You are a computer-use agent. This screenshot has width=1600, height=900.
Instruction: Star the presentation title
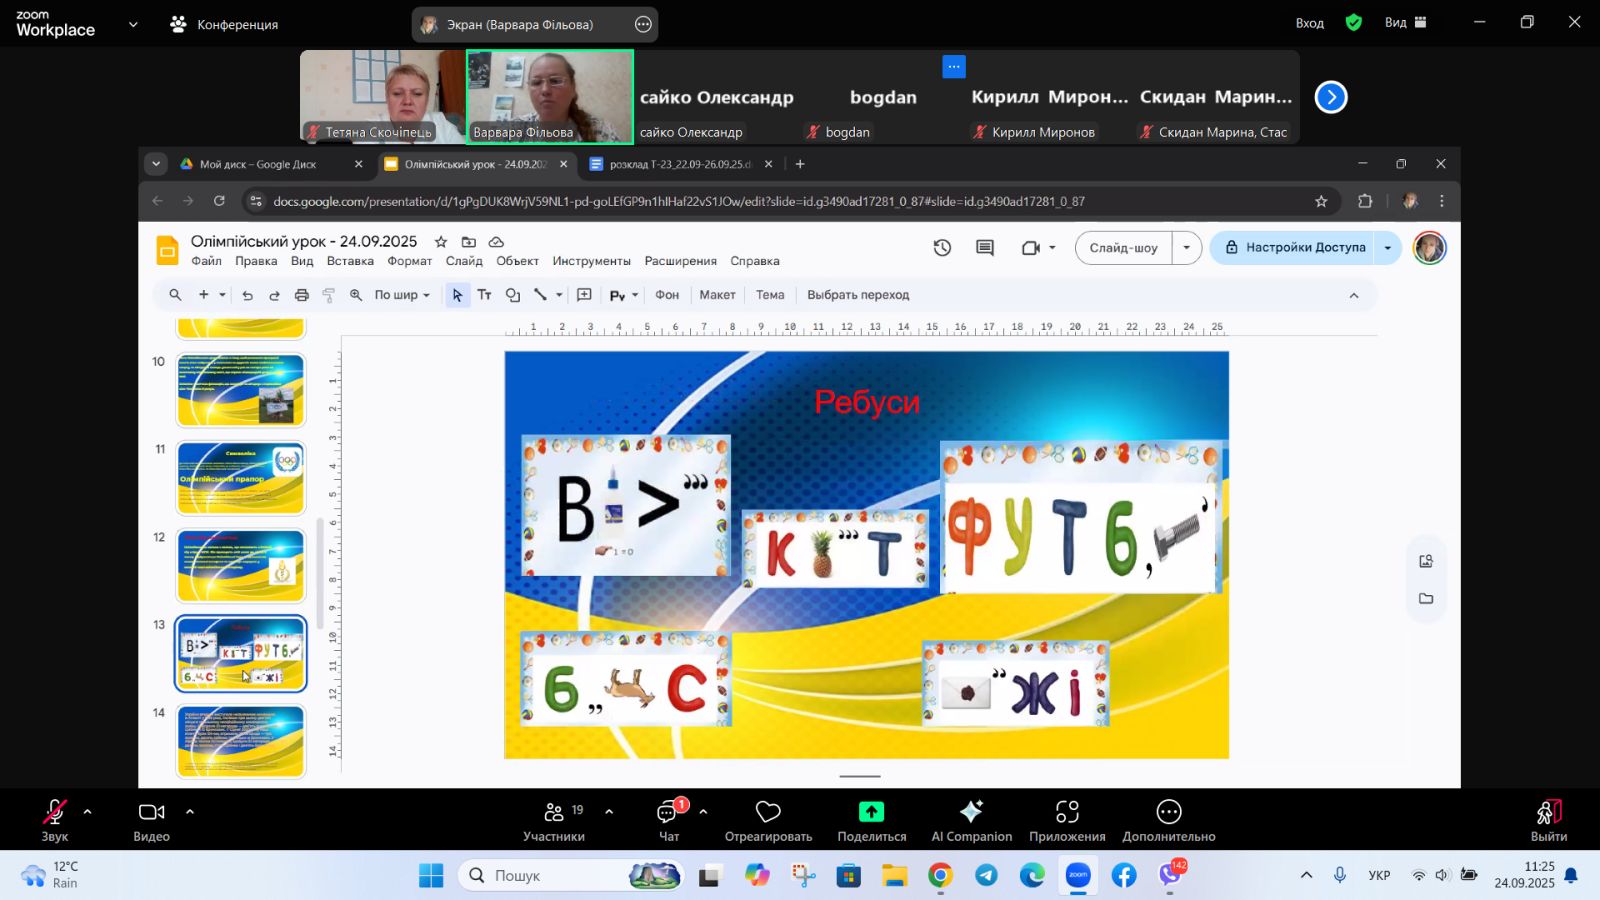pos(441,242)
